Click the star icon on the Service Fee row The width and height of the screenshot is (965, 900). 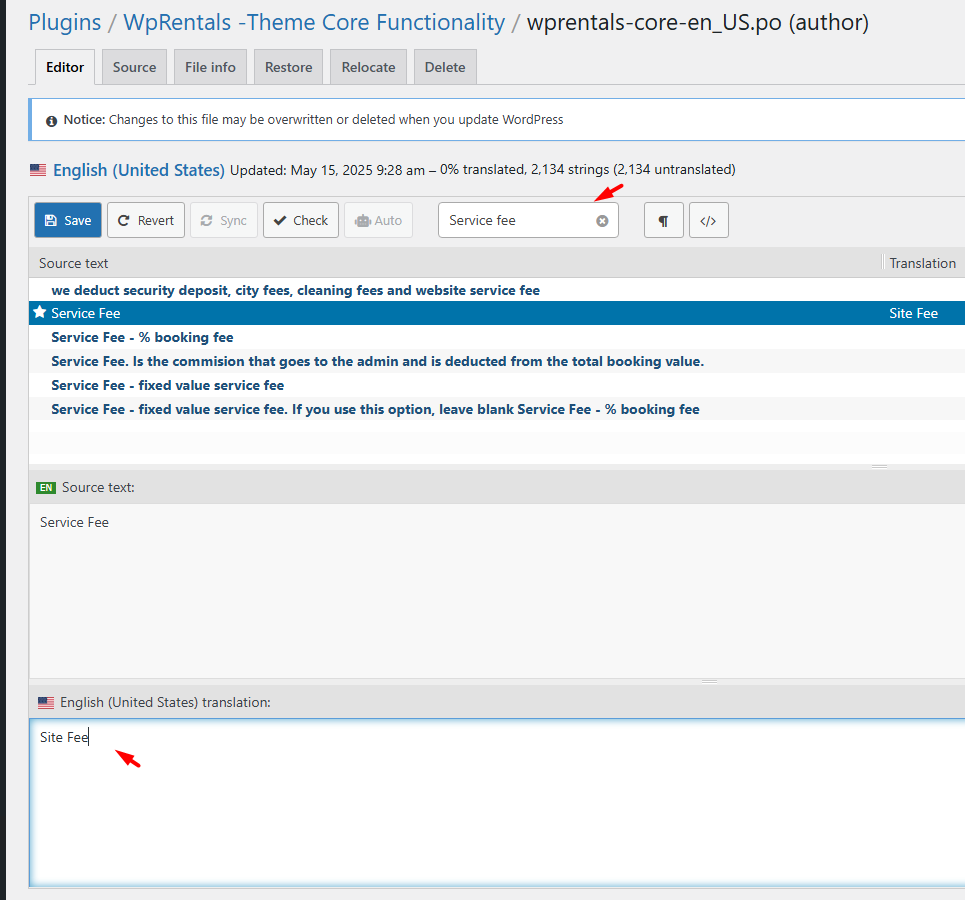(x=40, y=313)
